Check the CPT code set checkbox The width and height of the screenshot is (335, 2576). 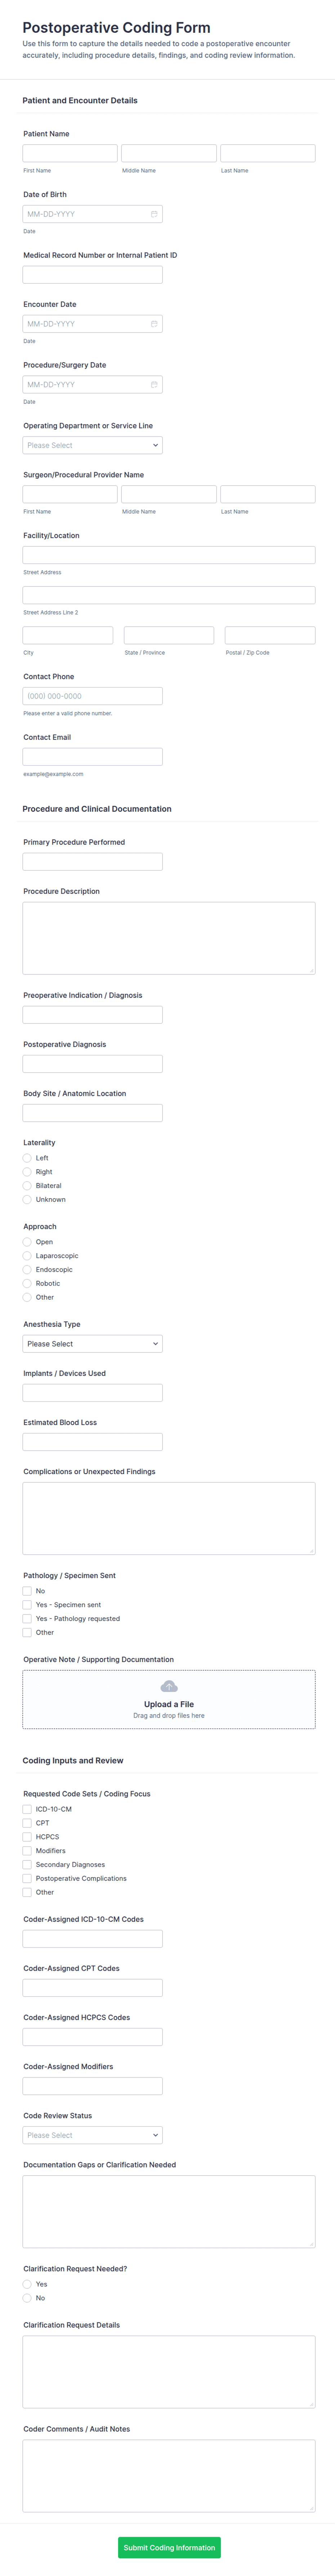27,1823
